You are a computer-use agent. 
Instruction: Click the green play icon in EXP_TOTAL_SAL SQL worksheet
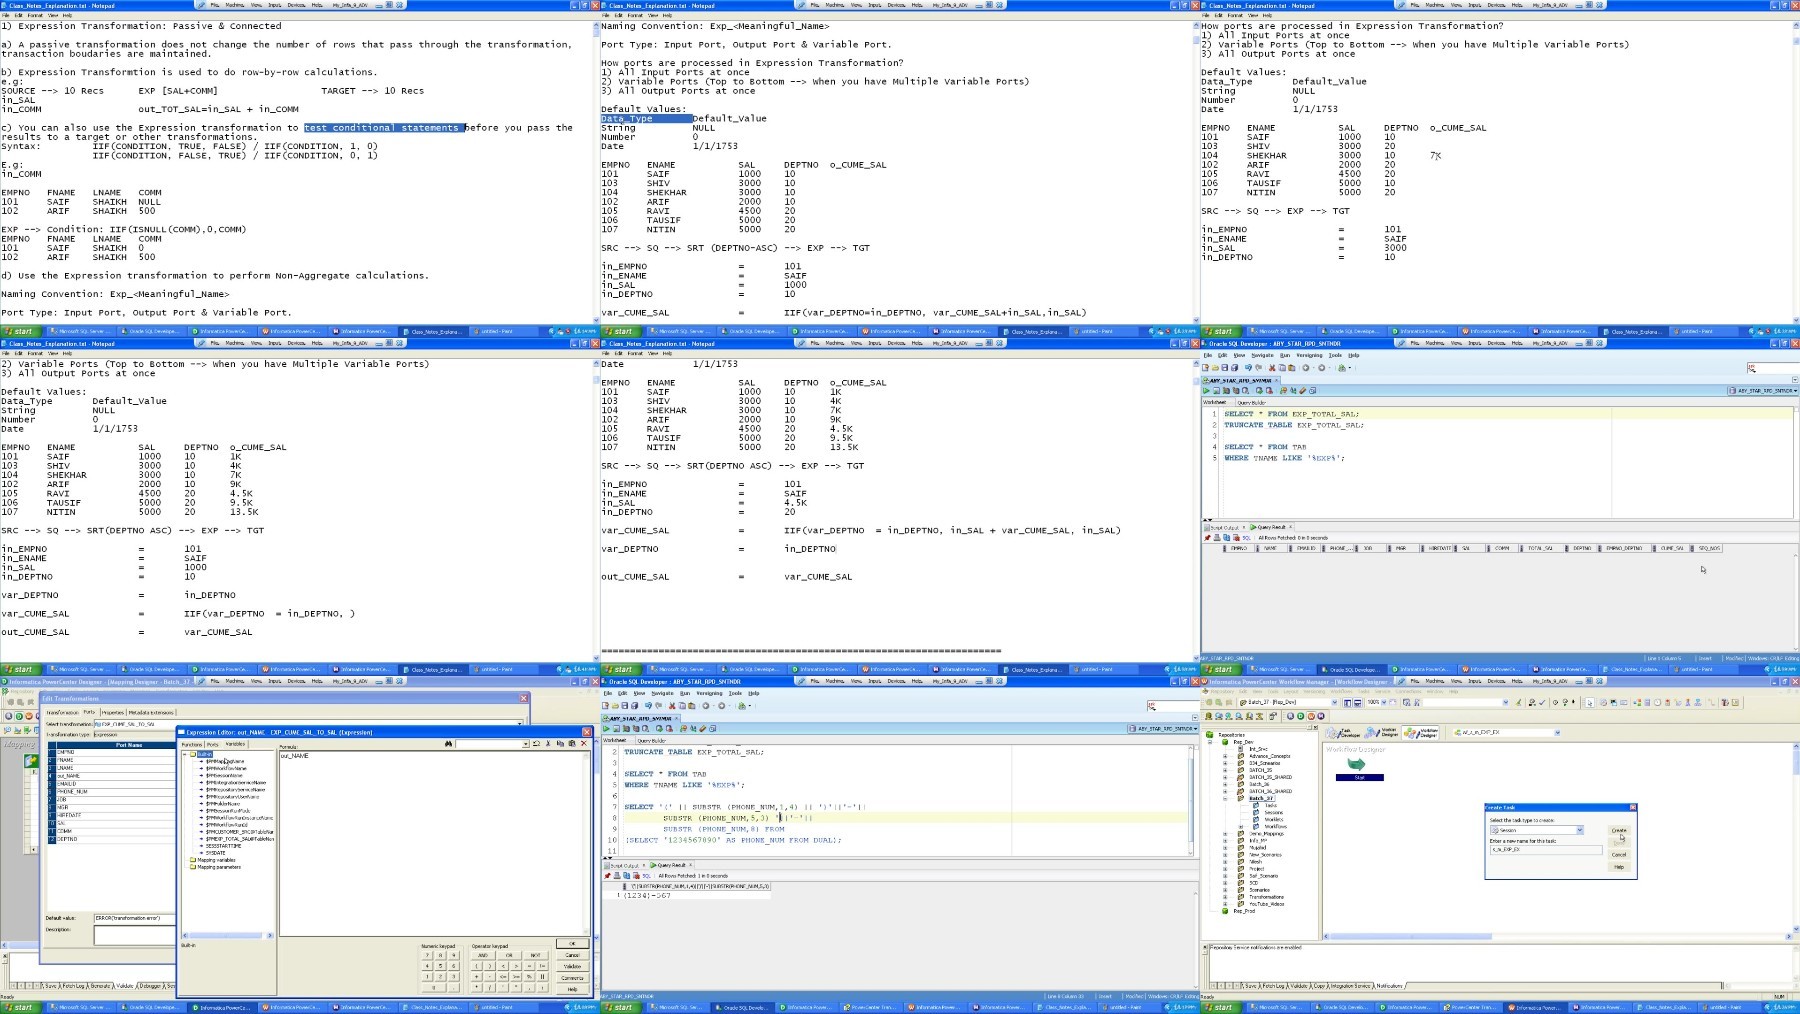1206,391
